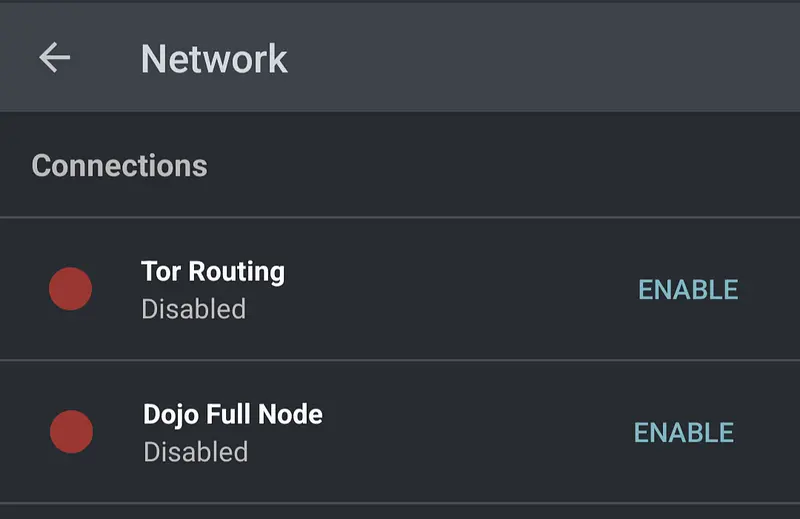Enable Tor Routing
The width and height of the screenshot is (800, 519).
[x=688, y=290]
